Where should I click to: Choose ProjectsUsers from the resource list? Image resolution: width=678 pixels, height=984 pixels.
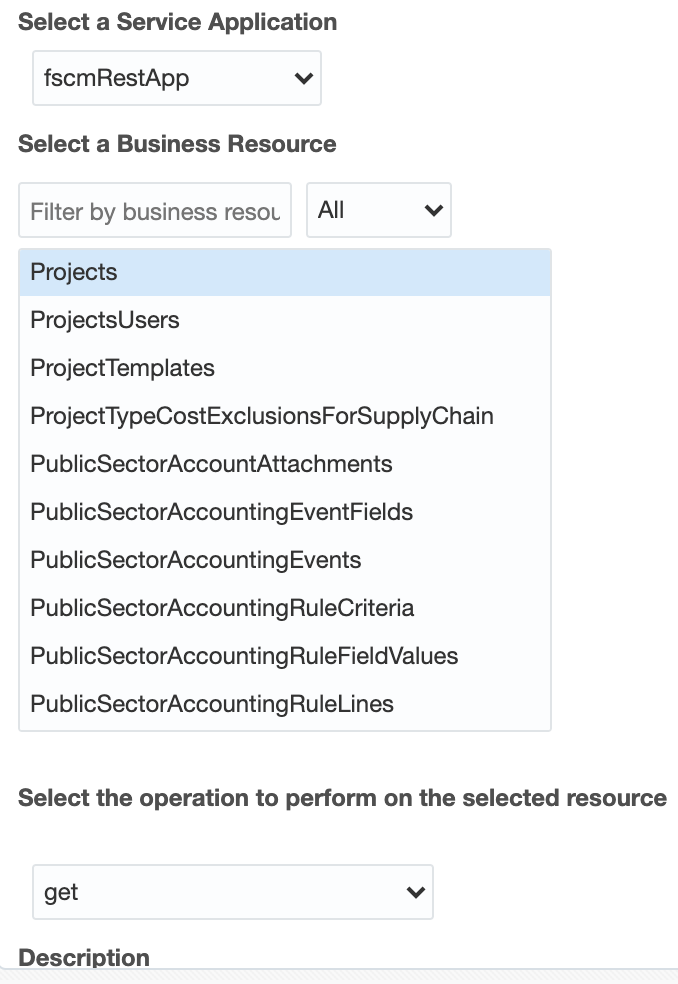pos(105,320)
